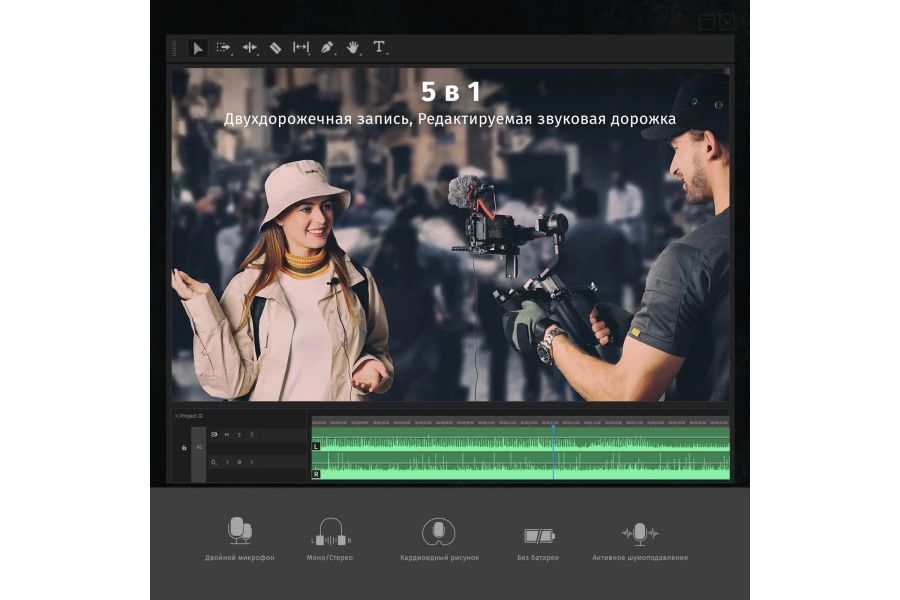Select the Track Select Forward tool

223,47
